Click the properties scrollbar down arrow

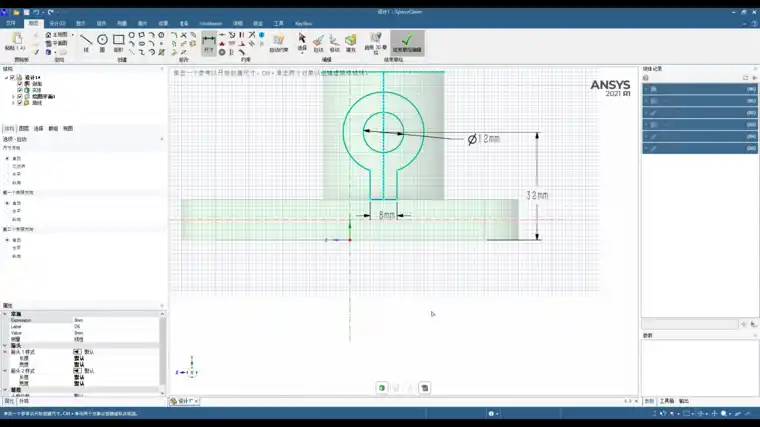[162, 393]
